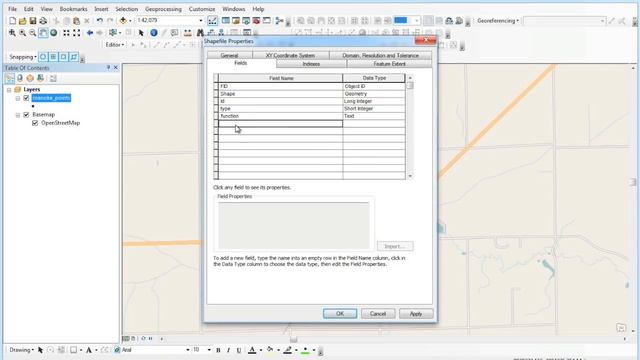Screen dimensions: 640x360
Task: Switch to the General tab
Action: 229,55
